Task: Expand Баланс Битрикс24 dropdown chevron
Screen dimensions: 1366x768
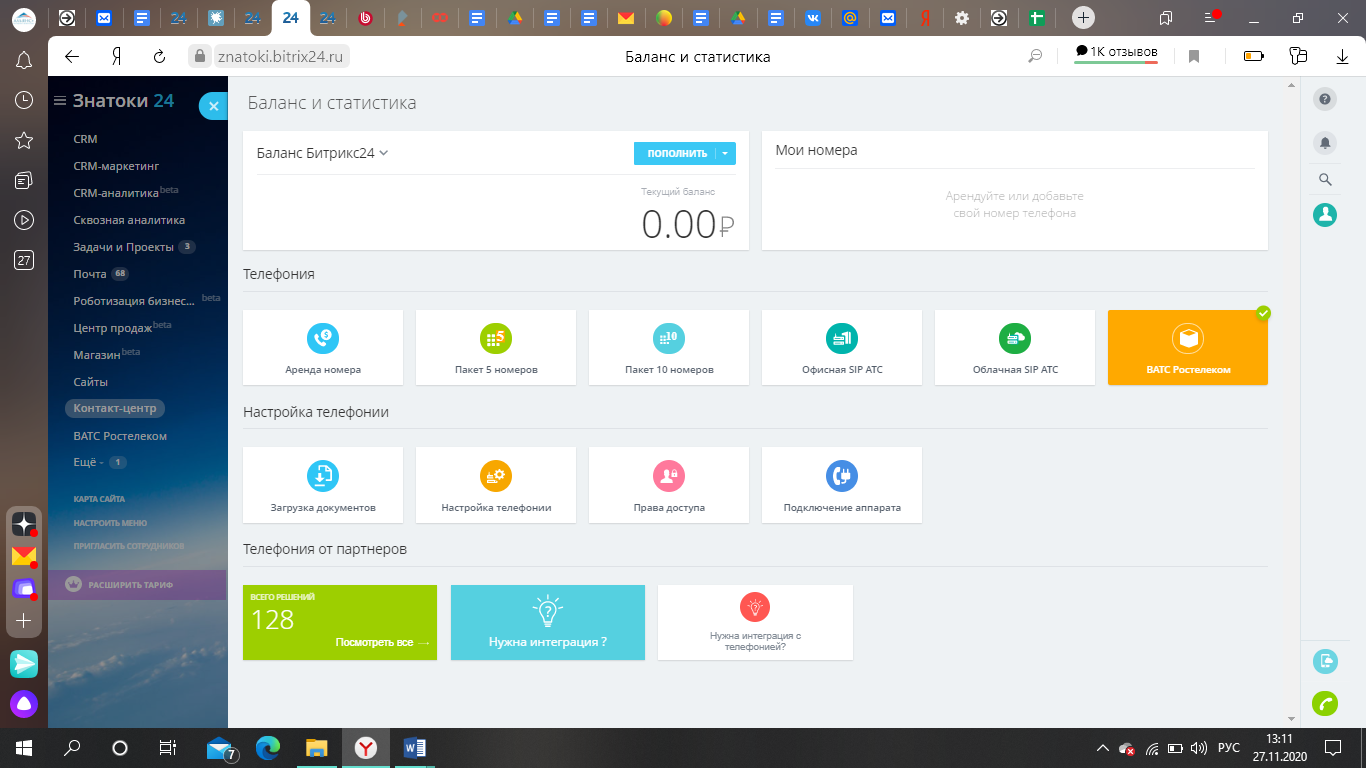Action: coord(384,153)
